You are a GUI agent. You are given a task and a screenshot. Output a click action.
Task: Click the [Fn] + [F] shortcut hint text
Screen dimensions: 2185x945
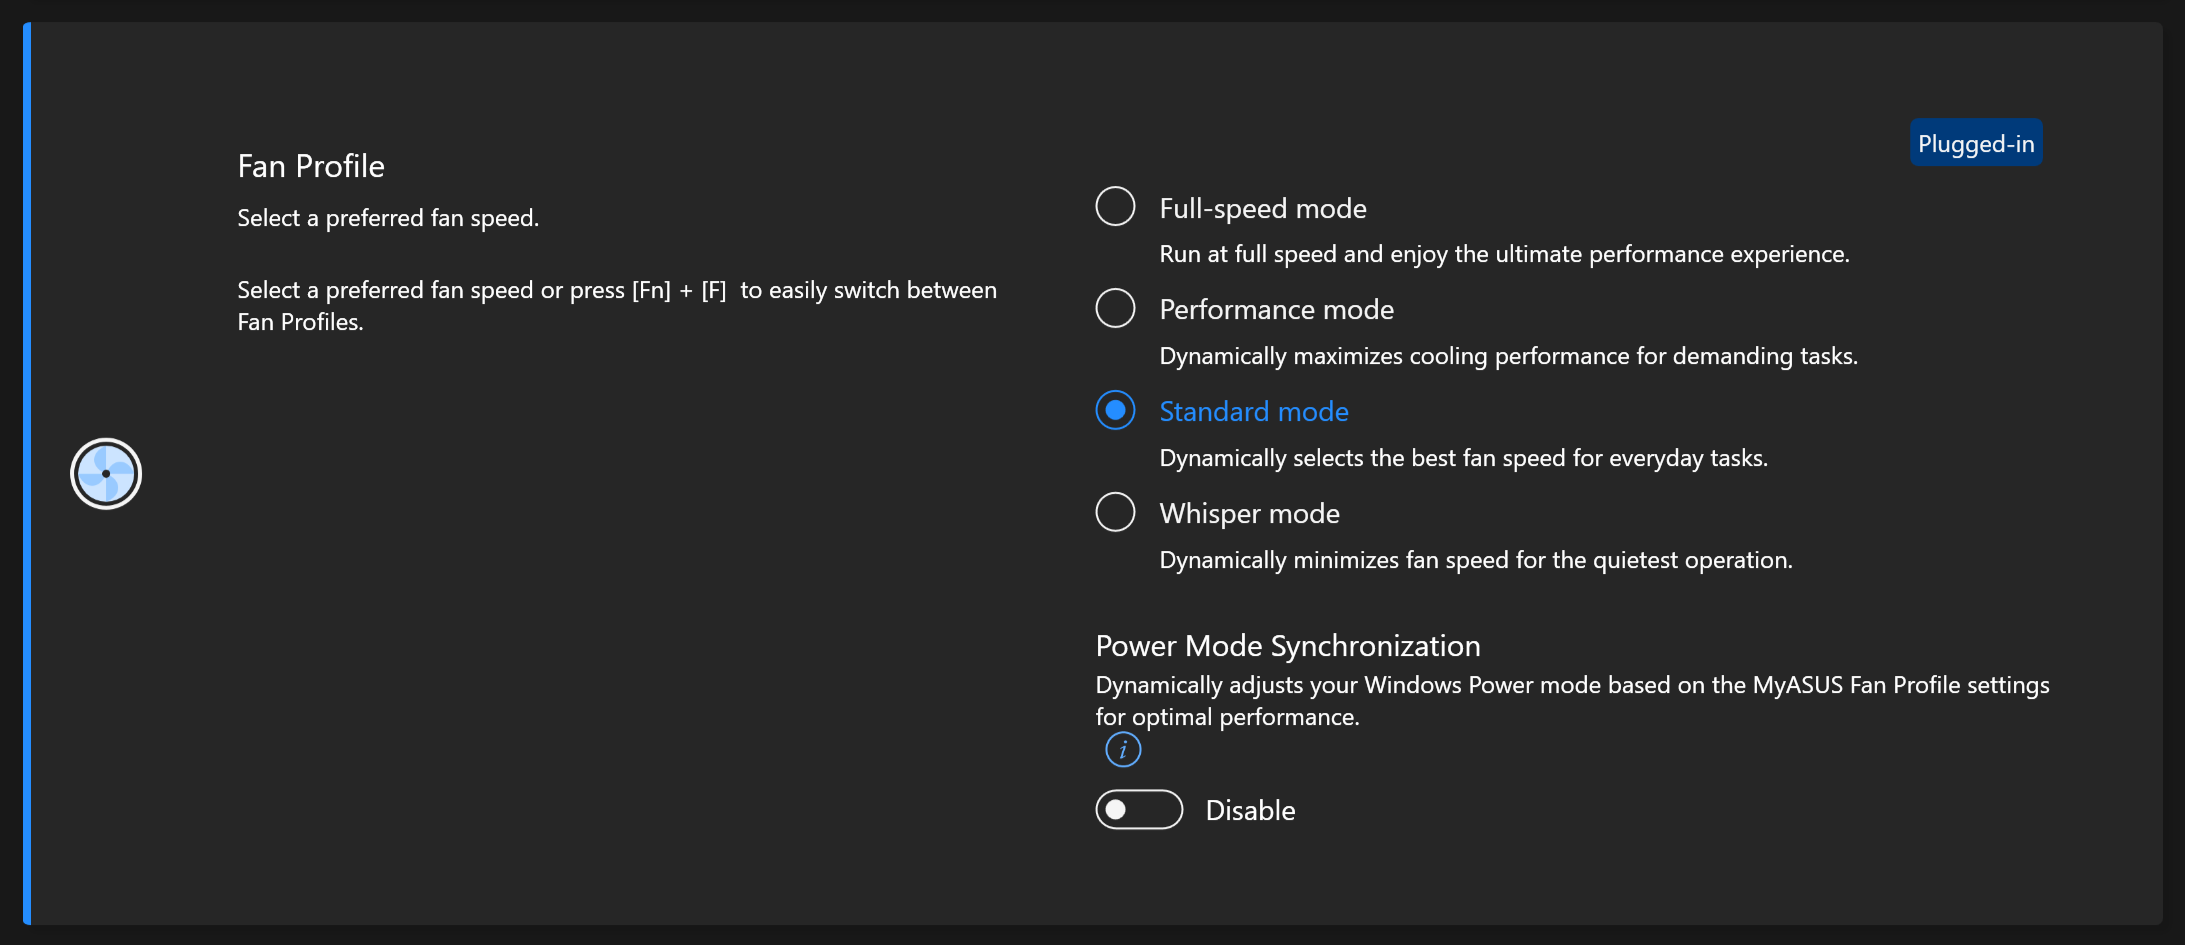(x=617, y=306)
